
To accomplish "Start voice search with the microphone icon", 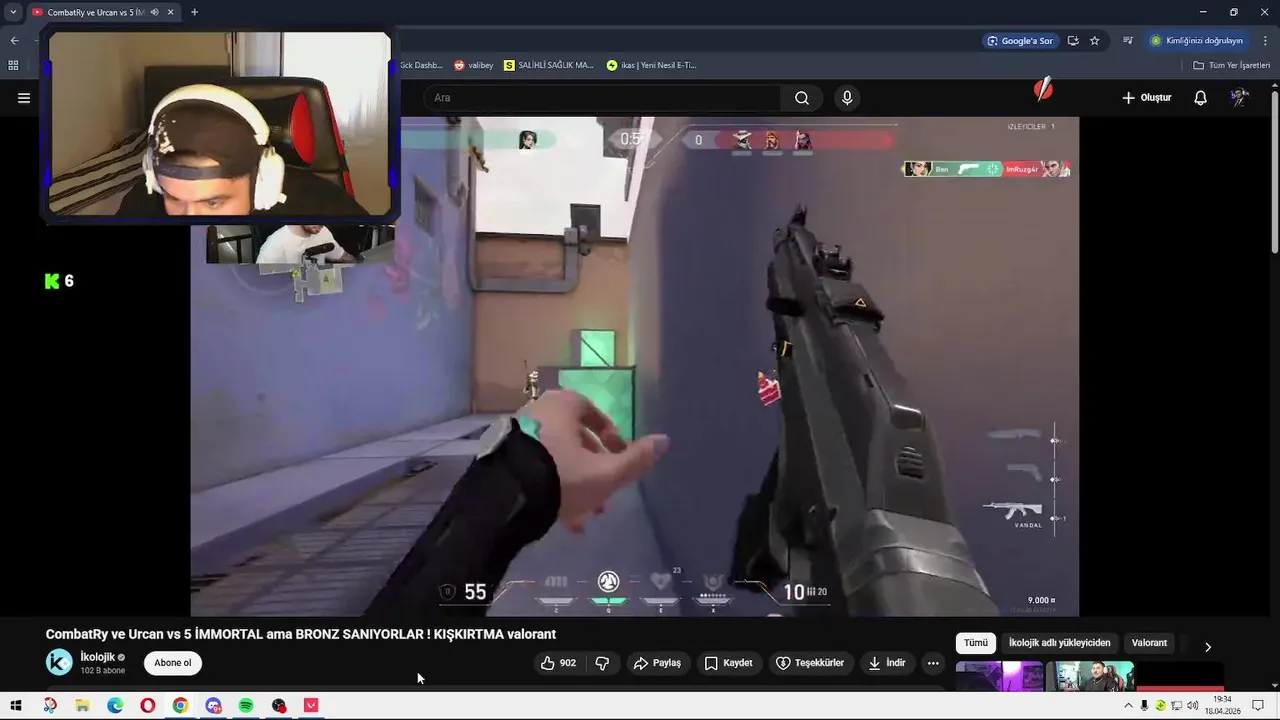I will click(847, 98).
